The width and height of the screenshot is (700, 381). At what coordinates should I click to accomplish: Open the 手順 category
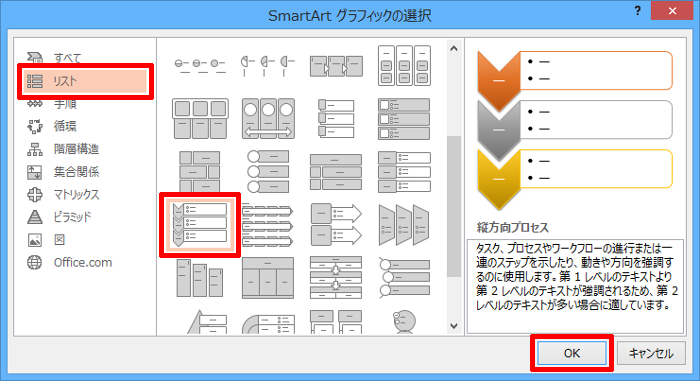click(52, 104)
